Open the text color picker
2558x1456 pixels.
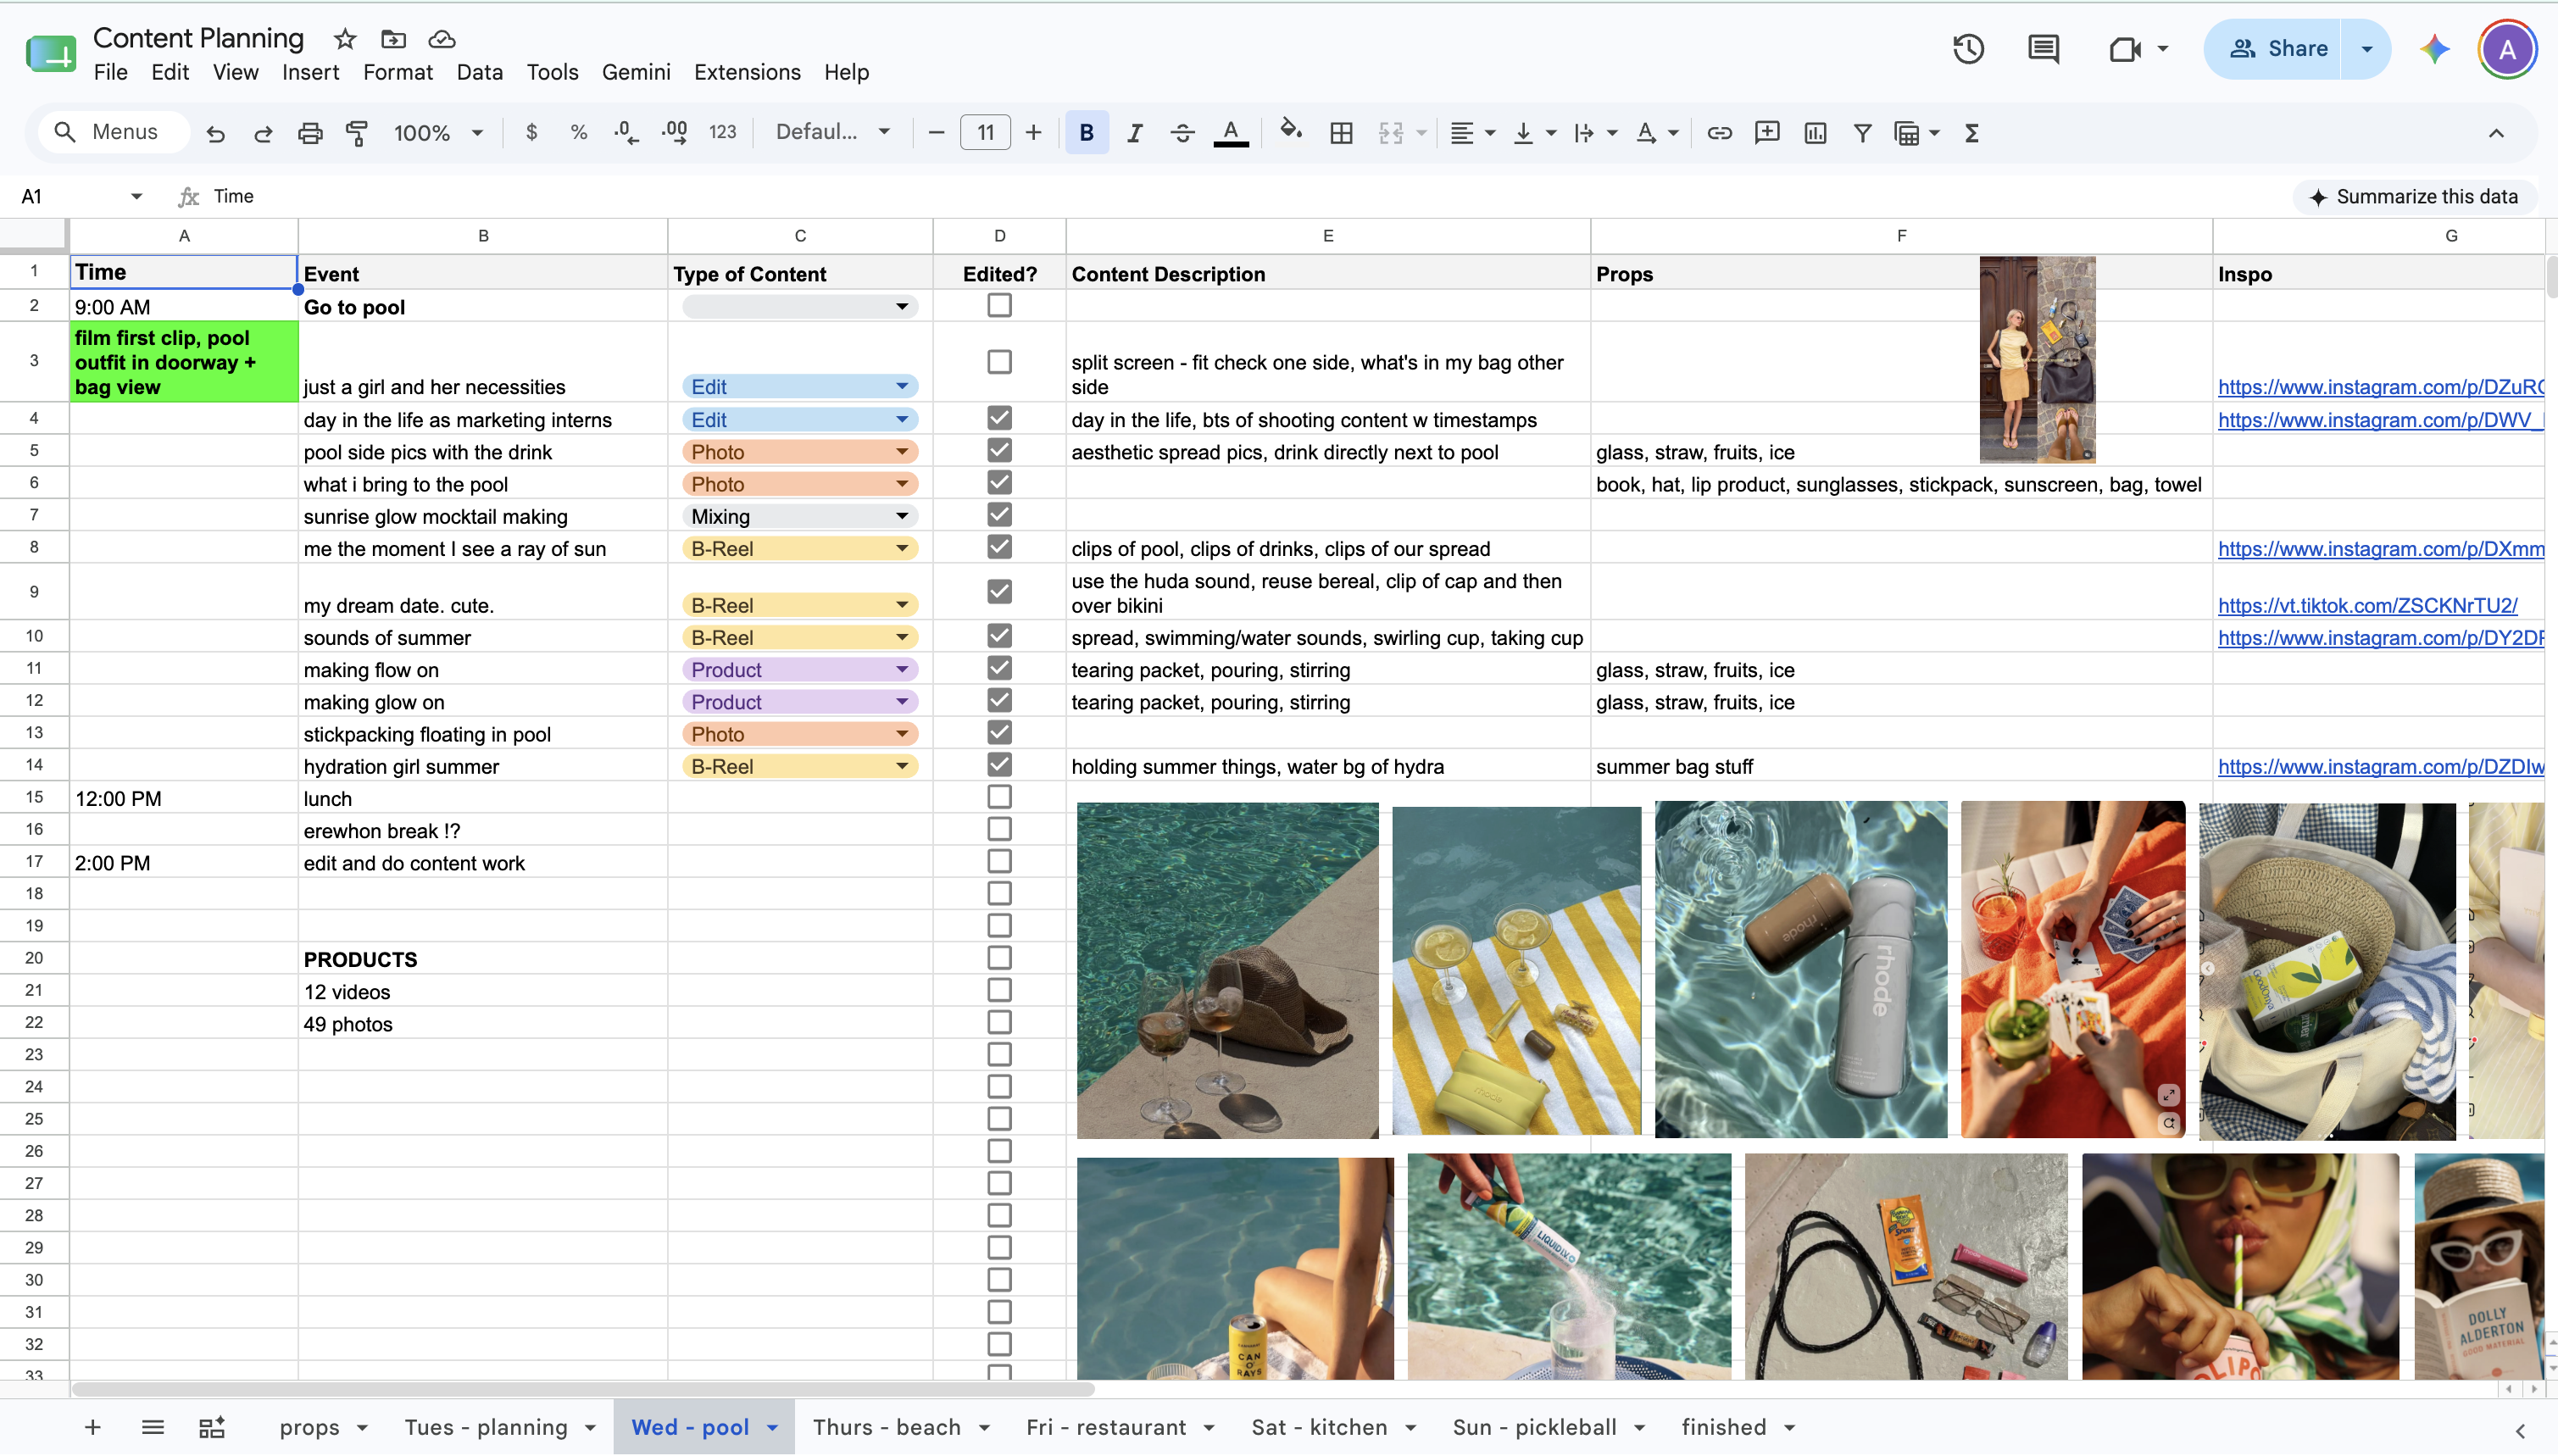(x=1230, y=133)
